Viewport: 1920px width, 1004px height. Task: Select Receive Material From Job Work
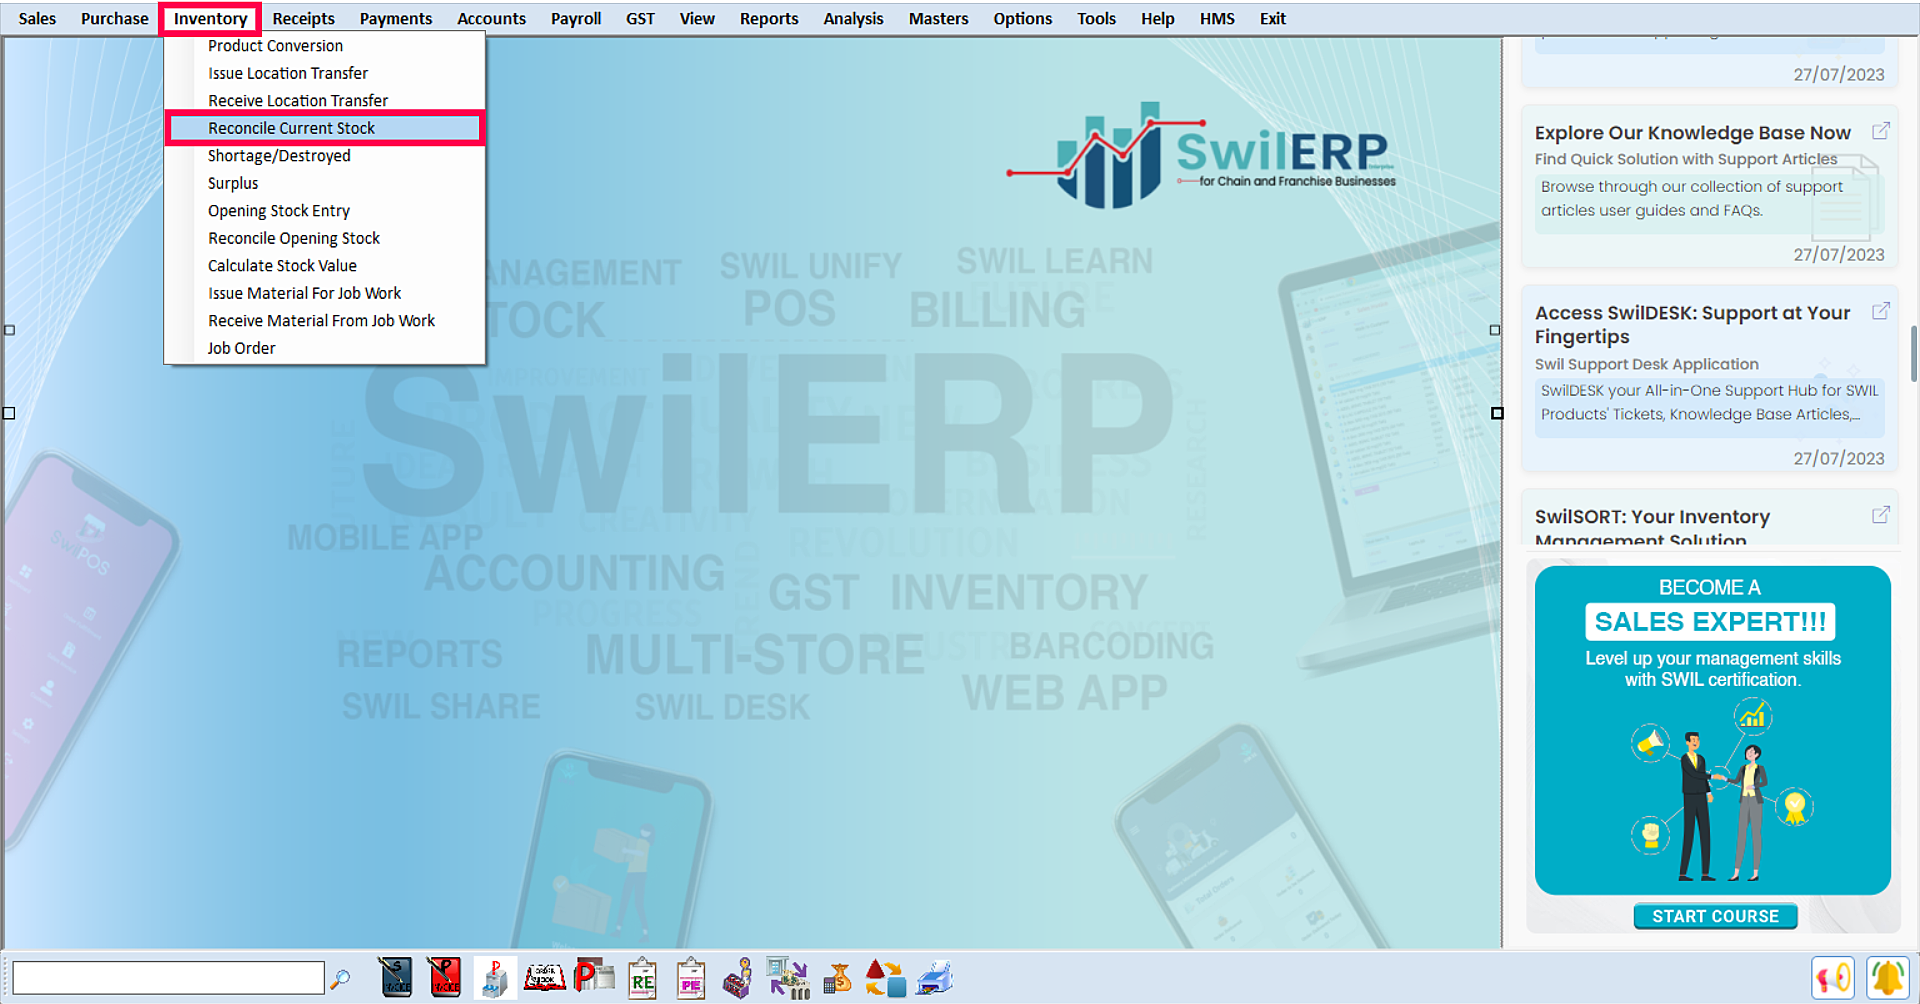[x=325, y=321]
